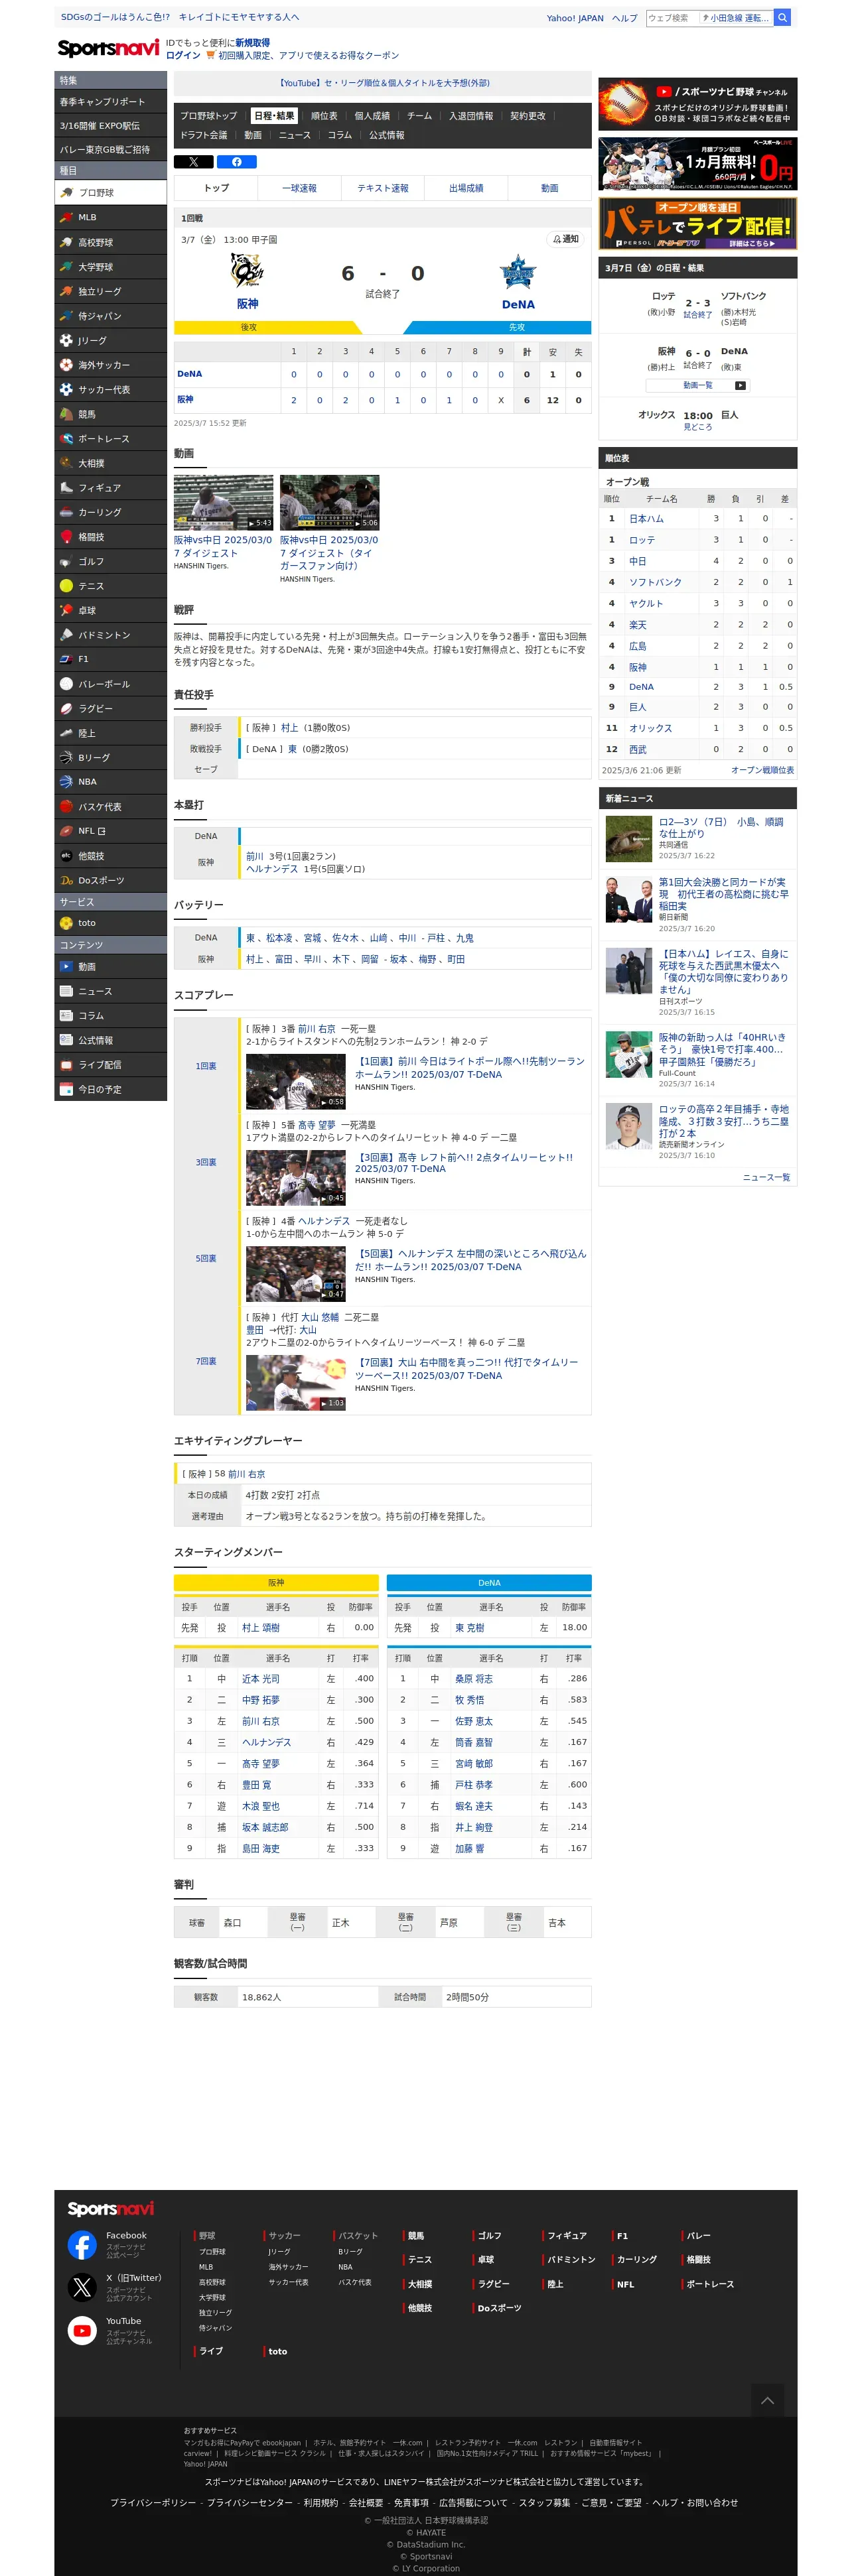Click the 新規取得 ID link
The image size is (852, 2576).
click(x=252, y=43)
